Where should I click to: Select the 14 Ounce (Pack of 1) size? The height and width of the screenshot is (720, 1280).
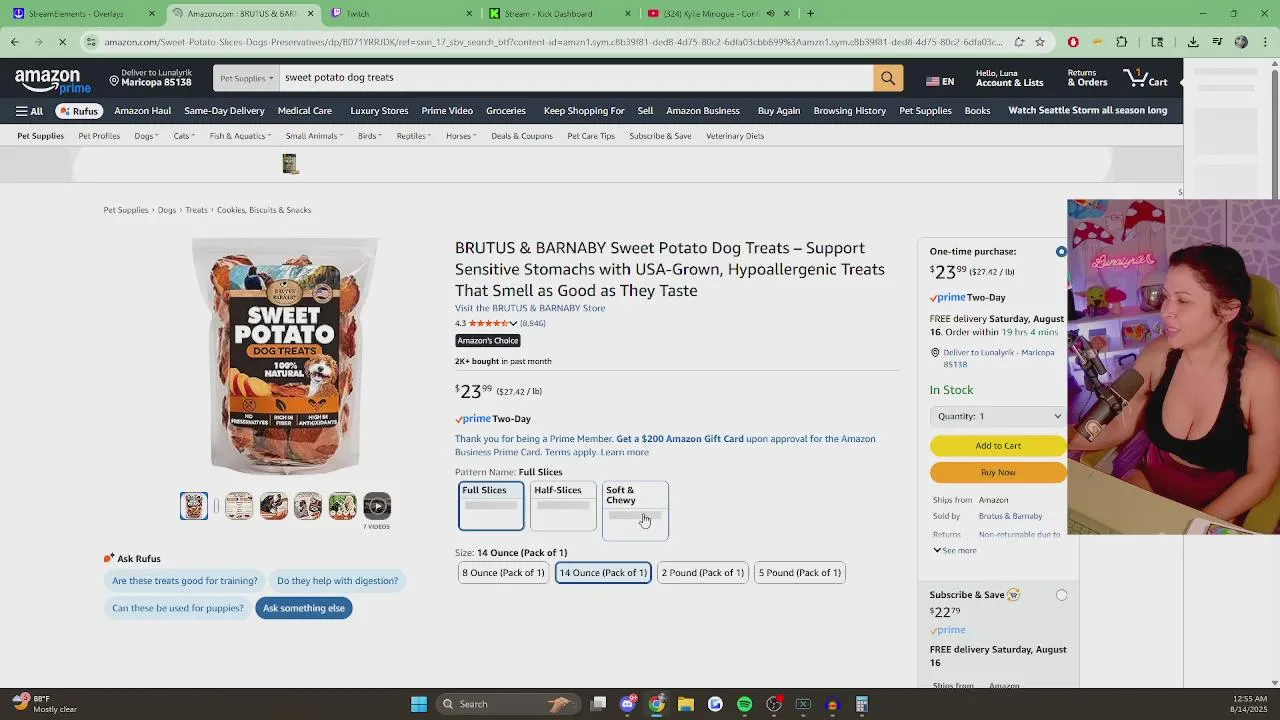click(603, 573)
